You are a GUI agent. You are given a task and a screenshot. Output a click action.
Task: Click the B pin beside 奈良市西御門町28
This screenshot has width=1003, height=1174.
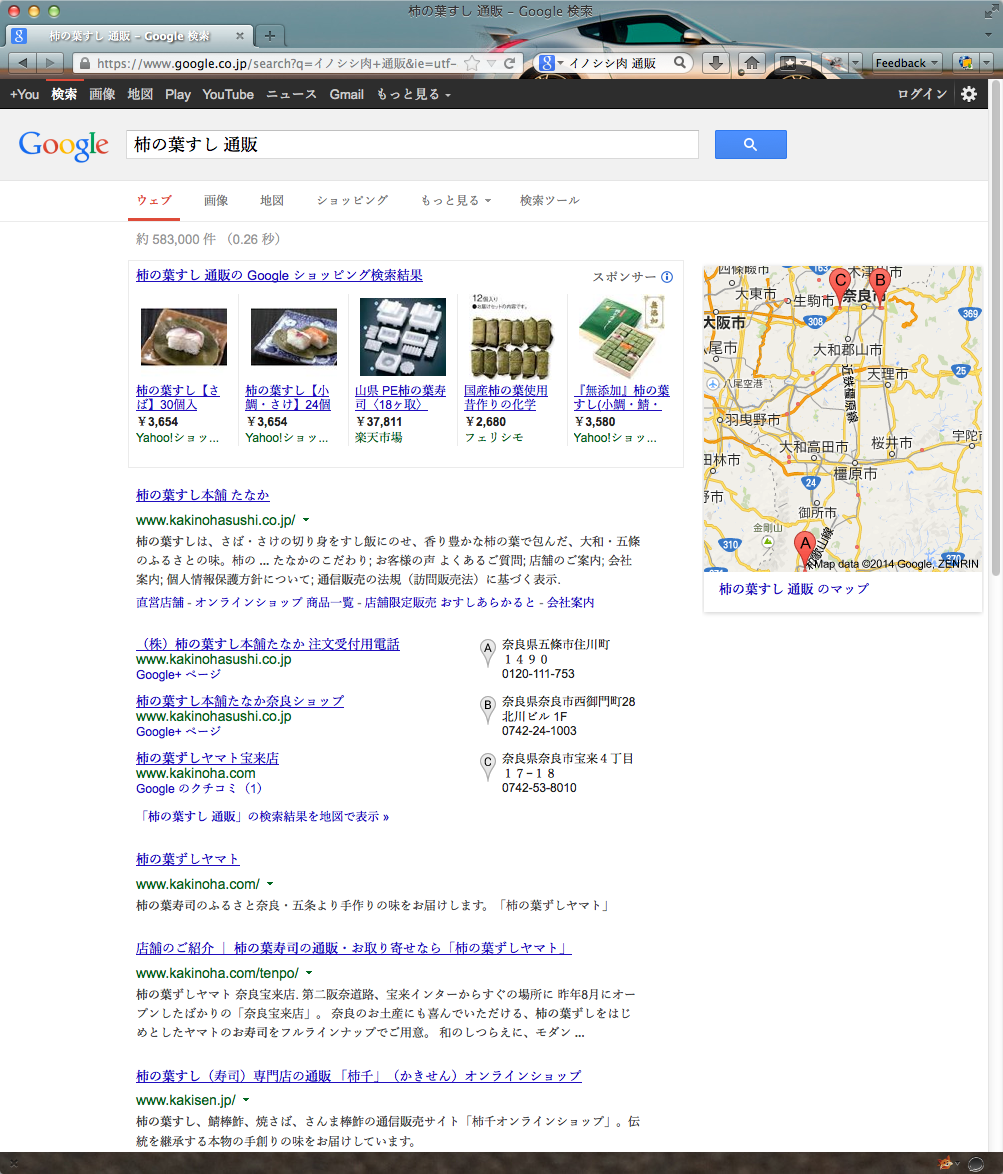point(487,710)
